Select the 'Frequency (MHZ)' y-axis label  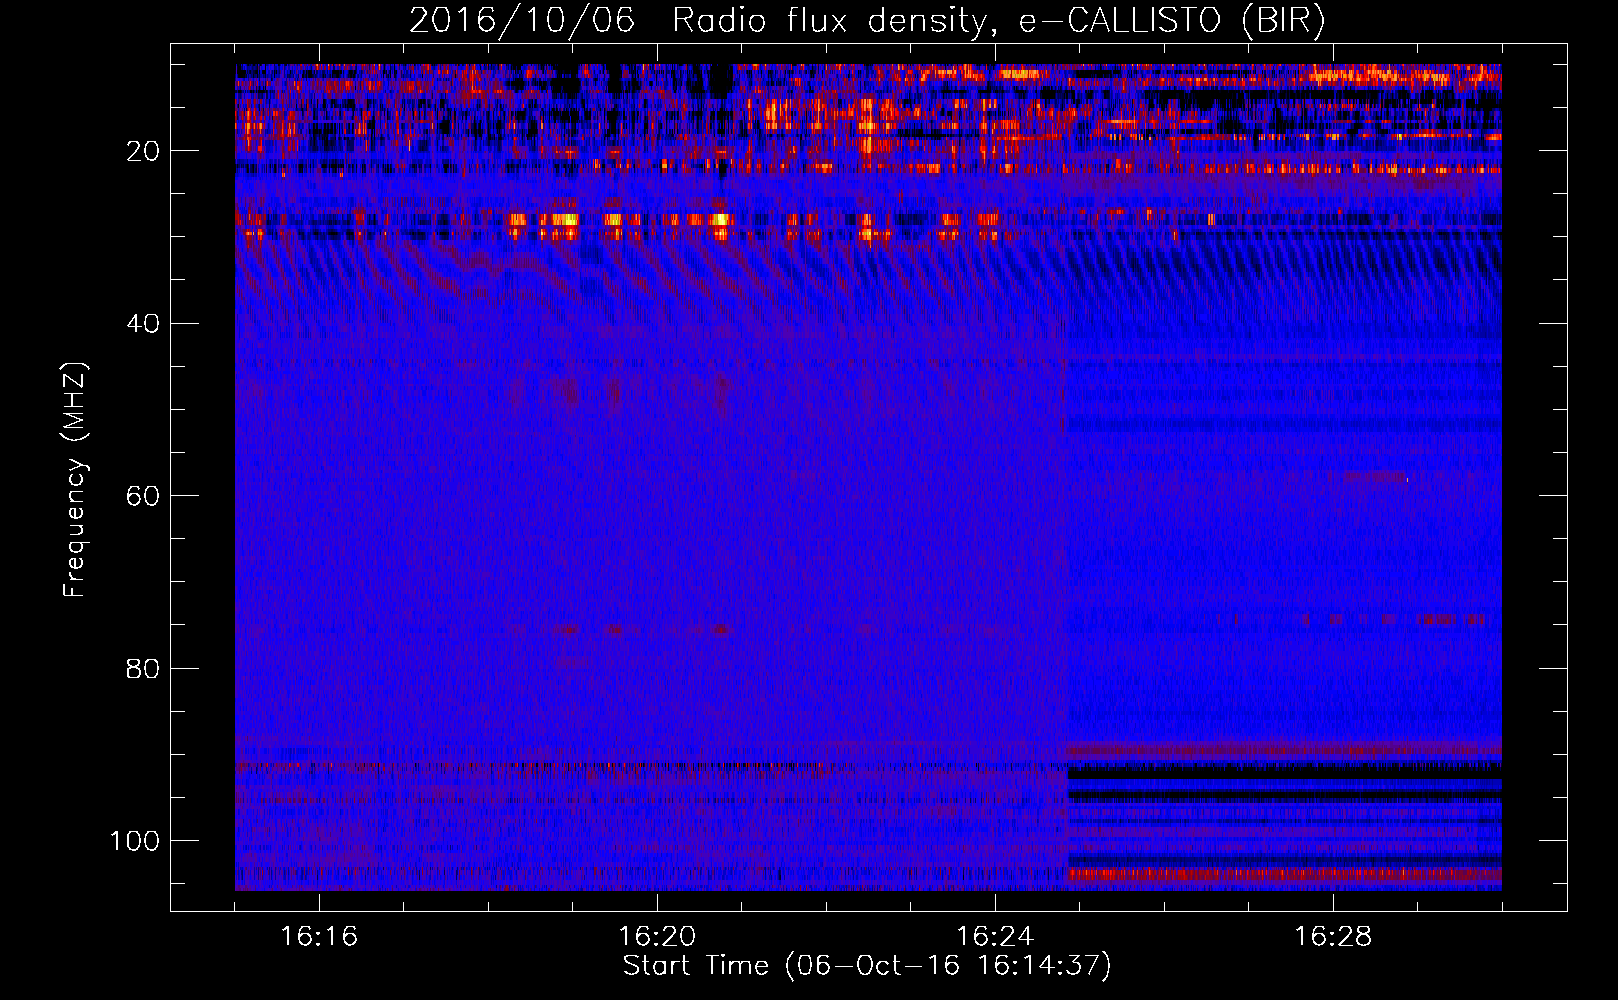(75, 479)
